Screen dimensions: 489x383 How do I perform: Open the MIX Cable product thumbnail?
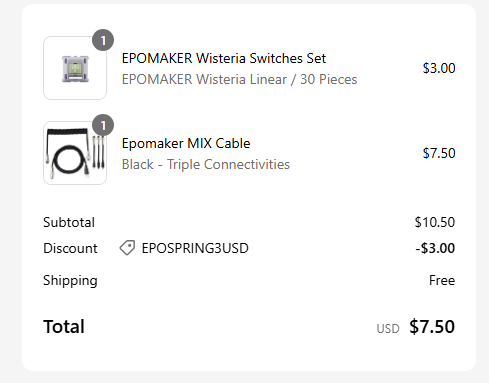click(x=75, y=153)
